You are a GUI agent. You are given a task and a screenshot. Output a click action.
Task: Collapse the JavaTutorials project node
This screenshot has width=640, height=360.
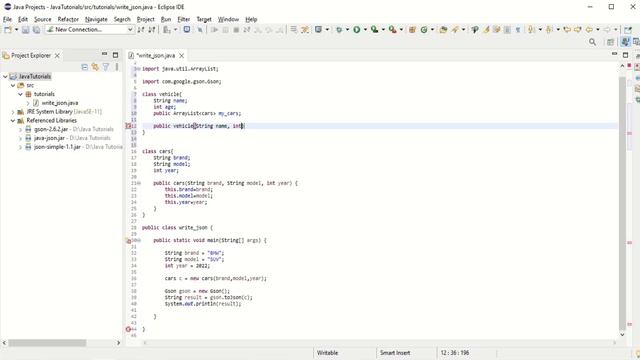[5, 77]
